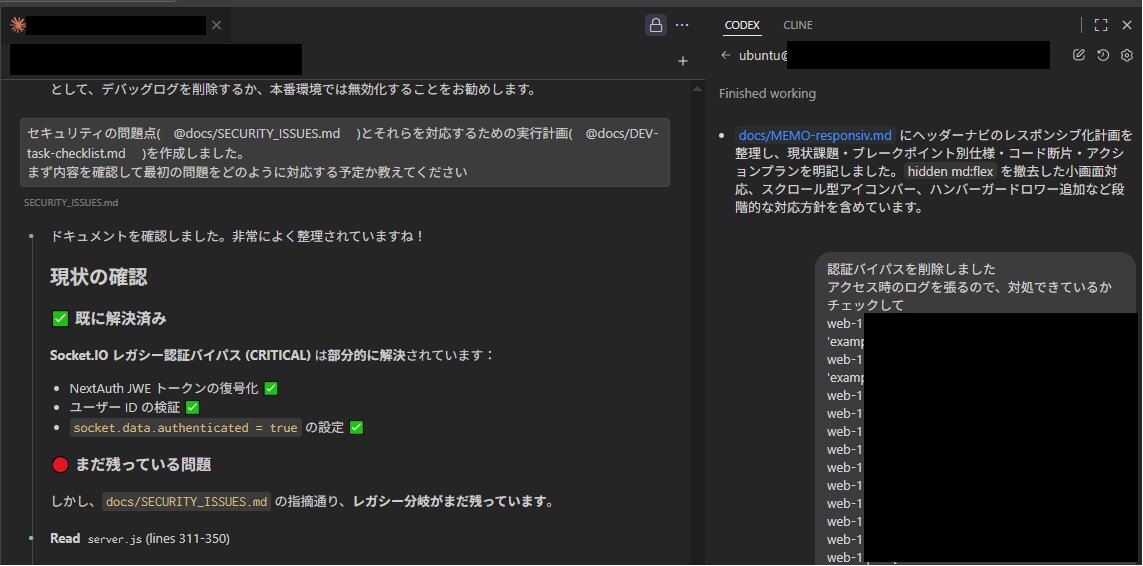Viewport: 1143px width, 566px height.
Task: Click the Finished working status text
Action: (767, 94)
